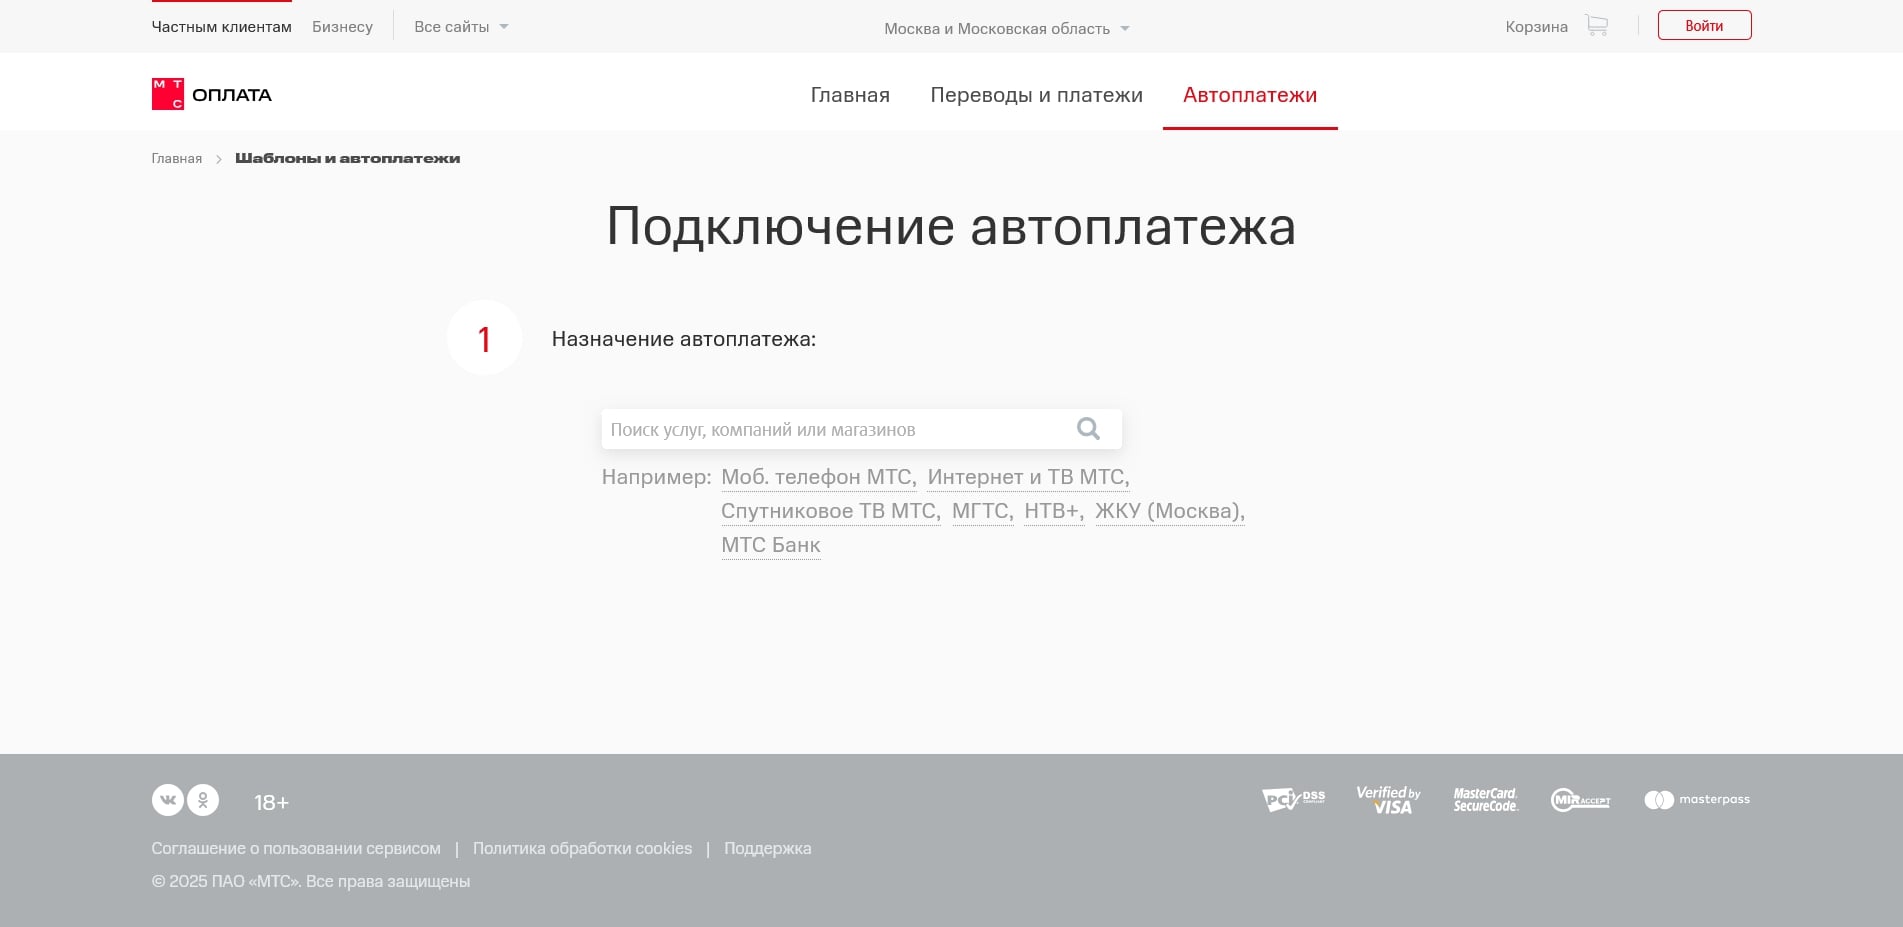The width and height of the screenshot is (1903, 927).
Task: Select the Masterpass logo
Action: click(x=1697, y=800)
